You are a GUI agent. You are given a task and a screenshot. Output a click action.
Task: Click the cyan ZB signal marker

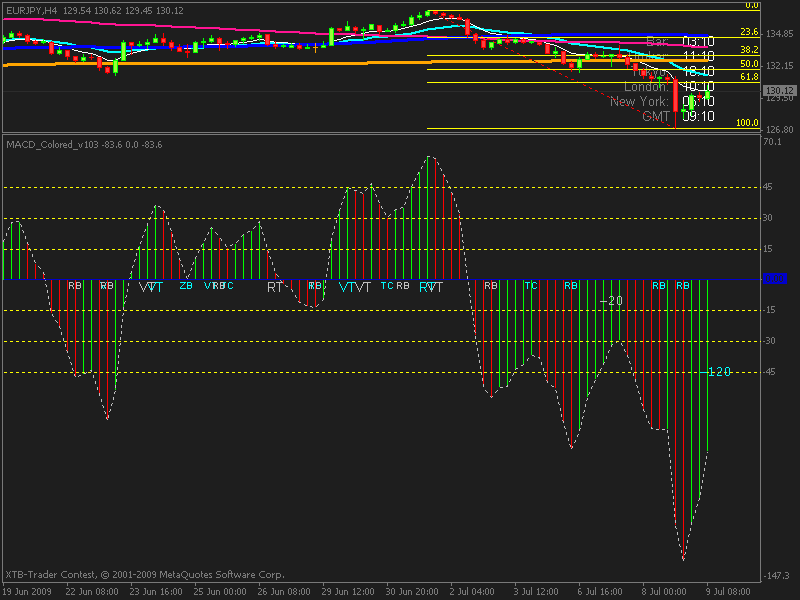tap(186, 286)
